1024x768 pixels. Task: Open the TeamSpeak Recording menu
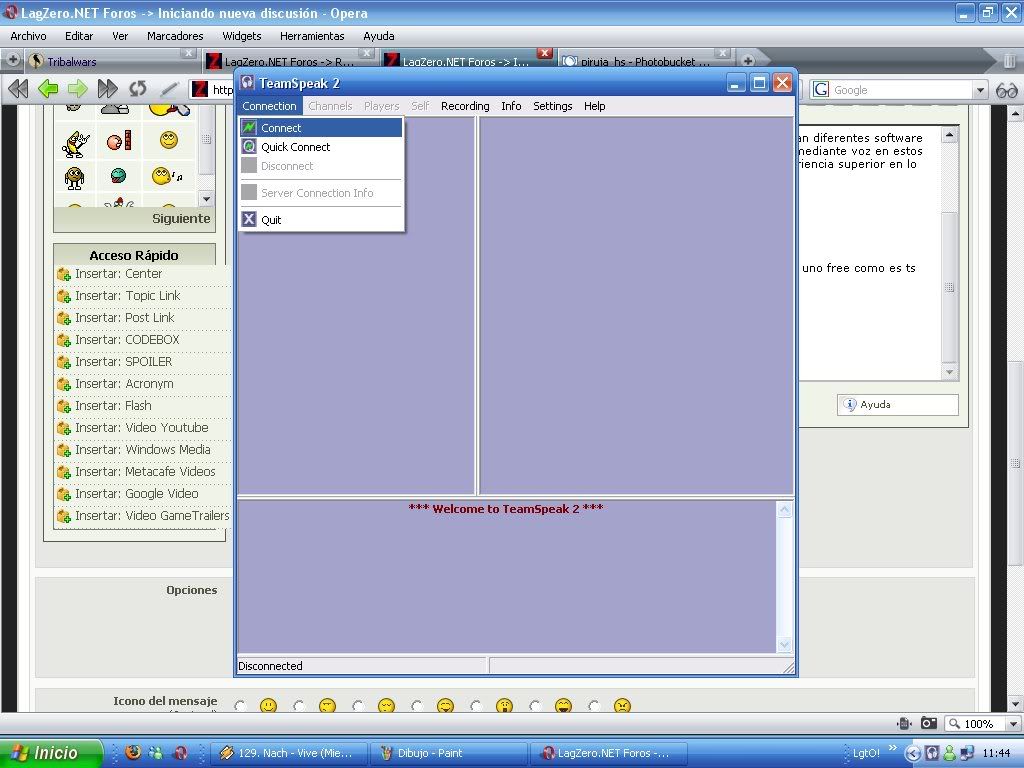click(x=465, y=106)
